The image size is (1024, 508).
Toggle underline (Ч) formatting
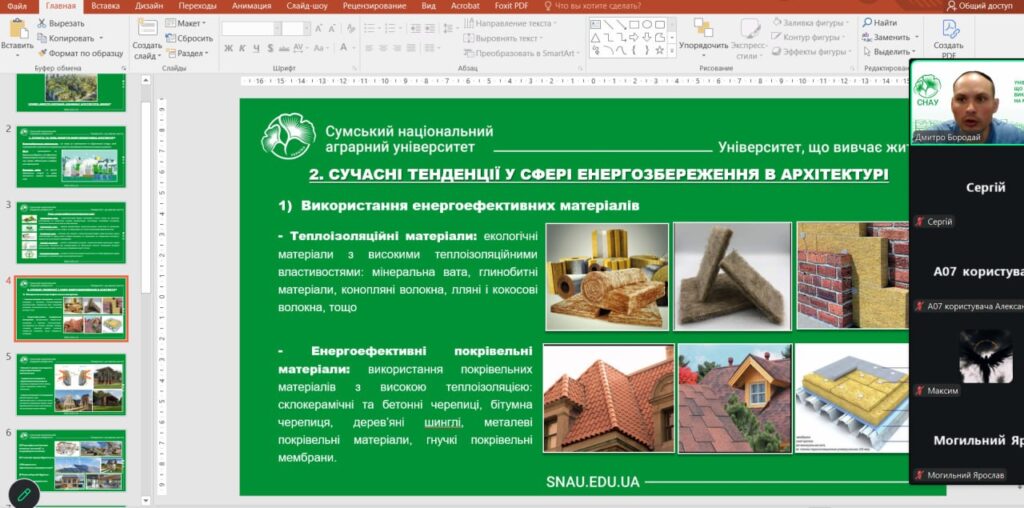pyautogui.click(x=256, y=48)
